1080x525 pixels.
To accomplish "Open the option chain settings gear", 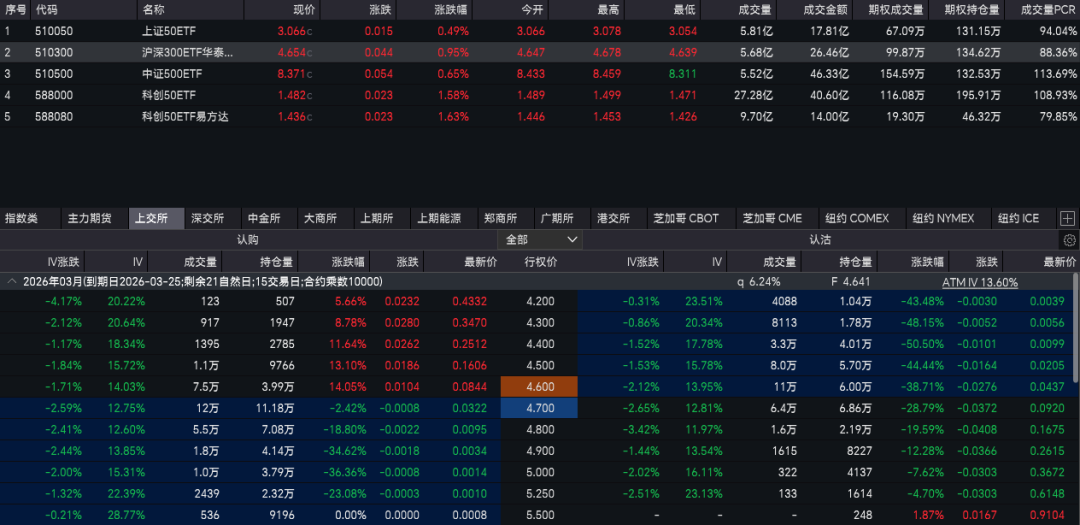I will [1069, 240].
